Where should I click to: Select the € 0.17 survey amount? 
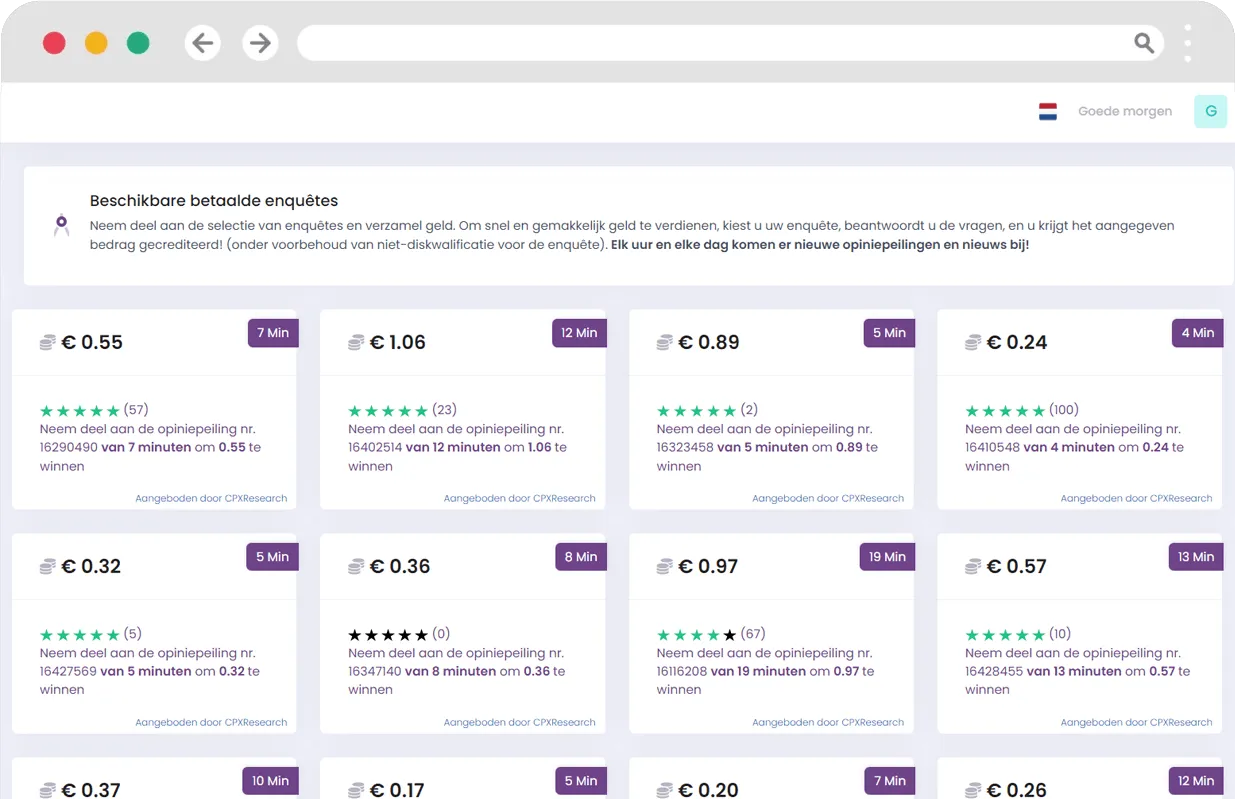pos(397,789)
